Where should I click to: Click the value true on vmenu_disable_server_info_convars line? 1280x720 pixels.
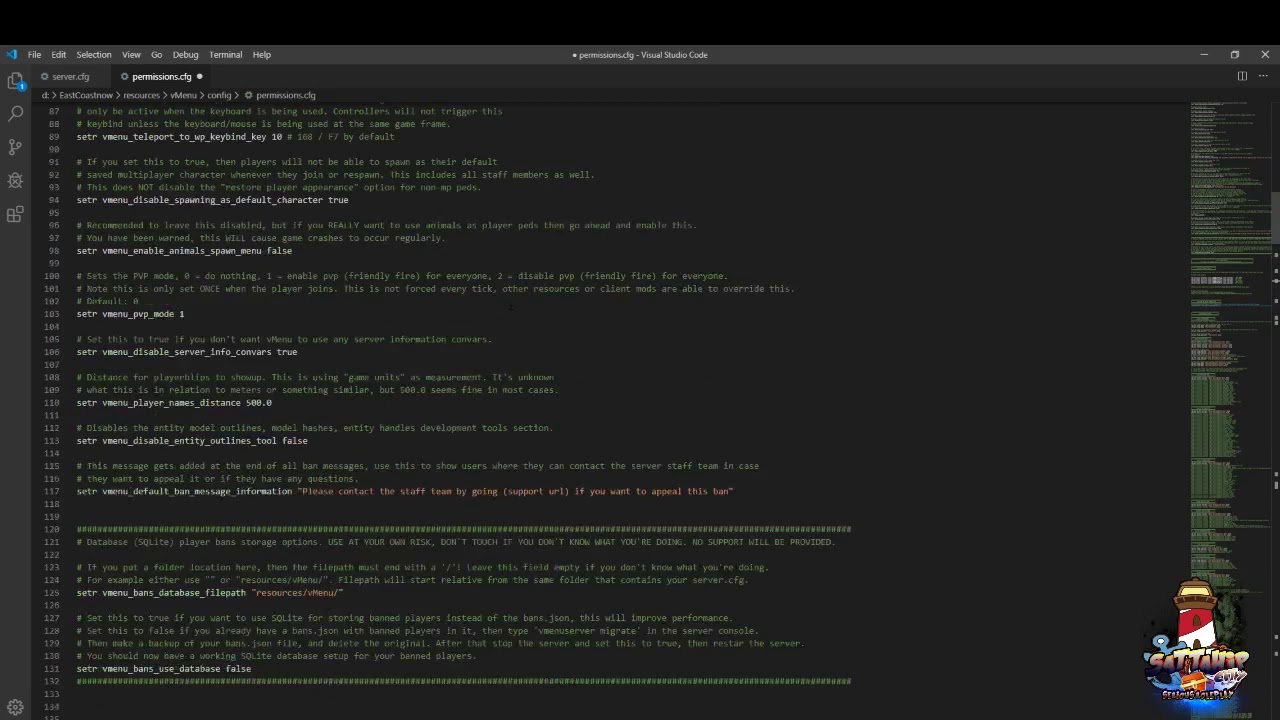(287, 352)
